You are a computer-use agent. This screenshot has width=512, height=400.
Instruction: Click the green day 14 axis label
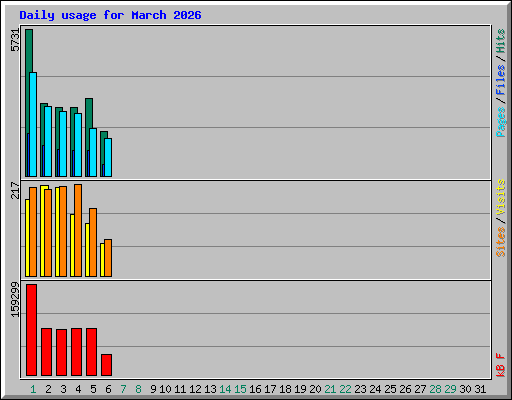coord(225,389)
